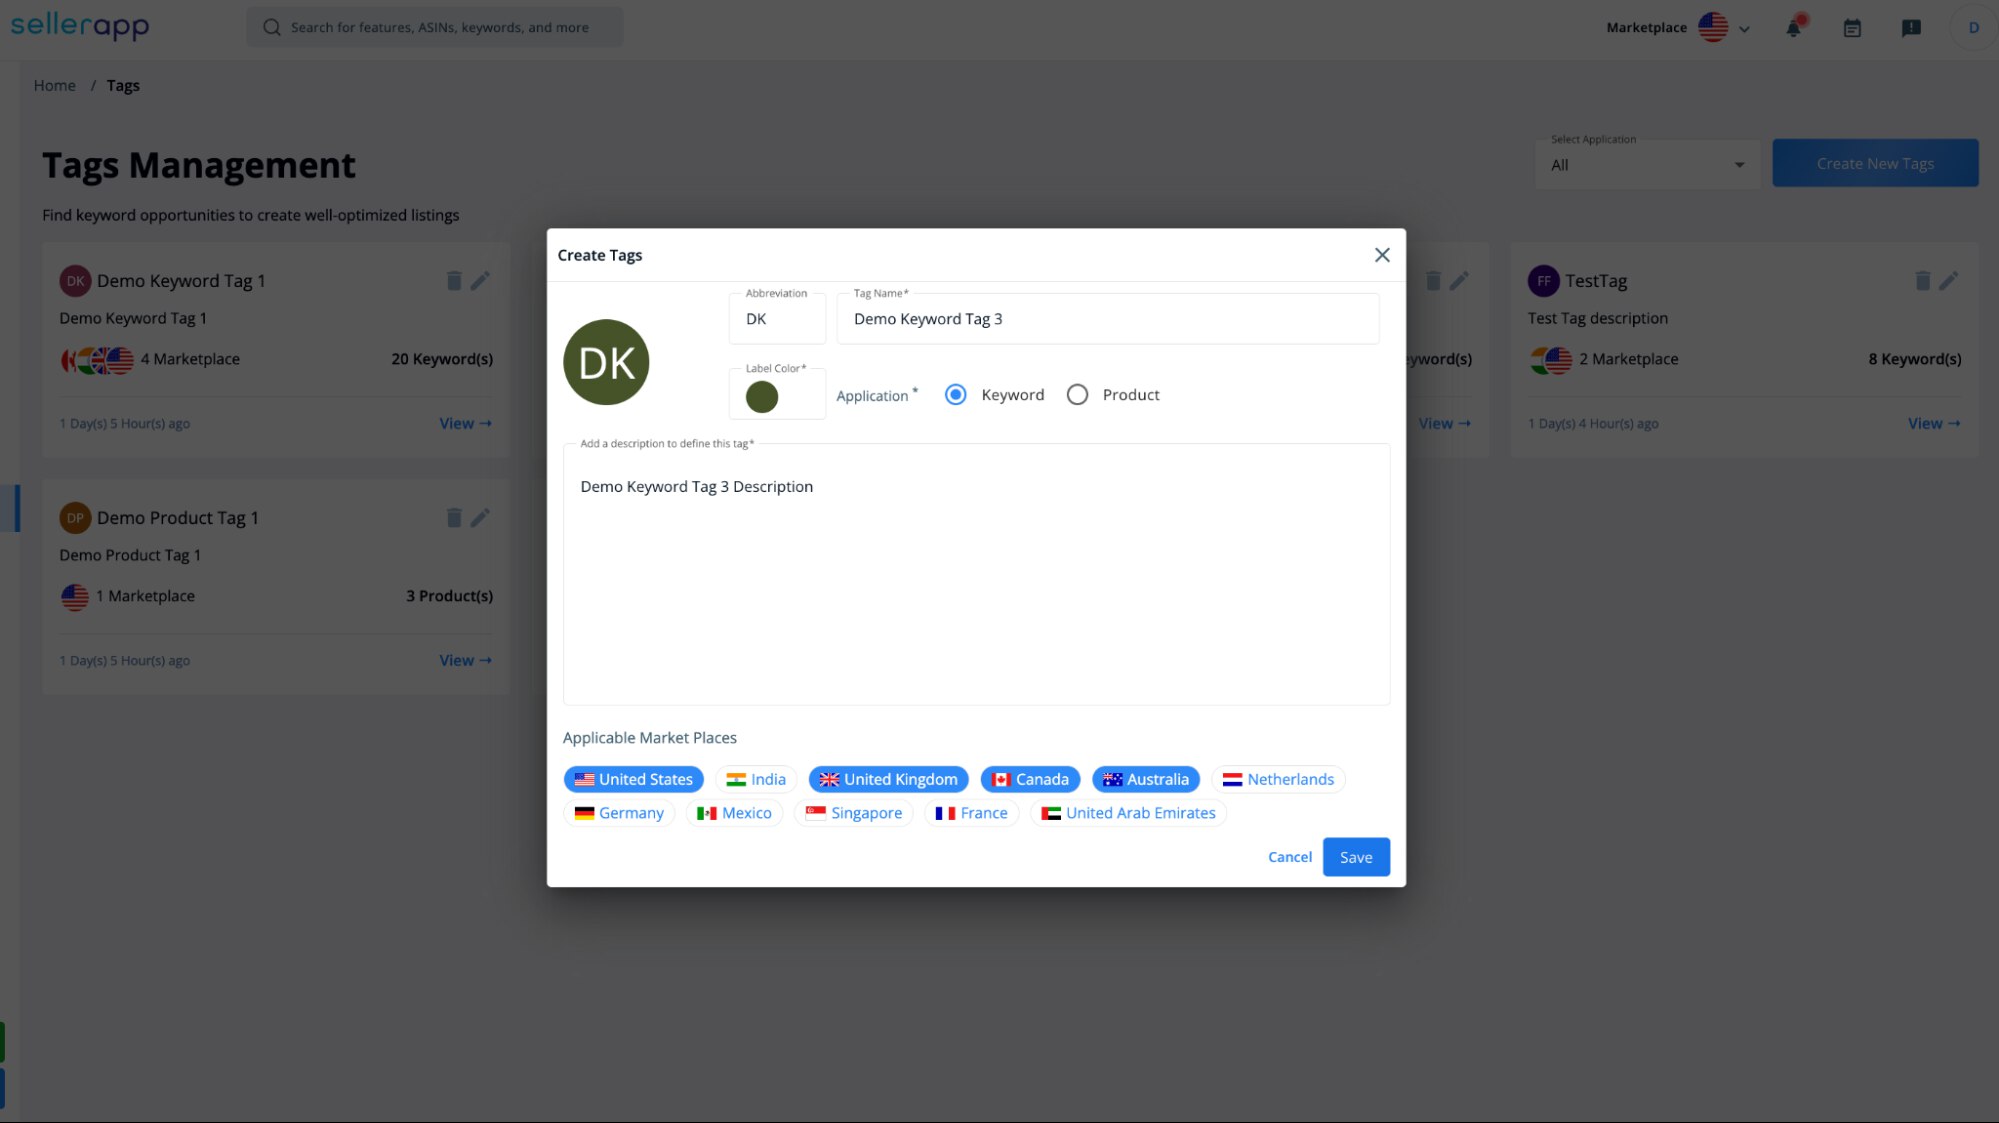1999x1123 pixels.
Task: Toggle the Germany marketplace chip
Action: pos(619,813)
